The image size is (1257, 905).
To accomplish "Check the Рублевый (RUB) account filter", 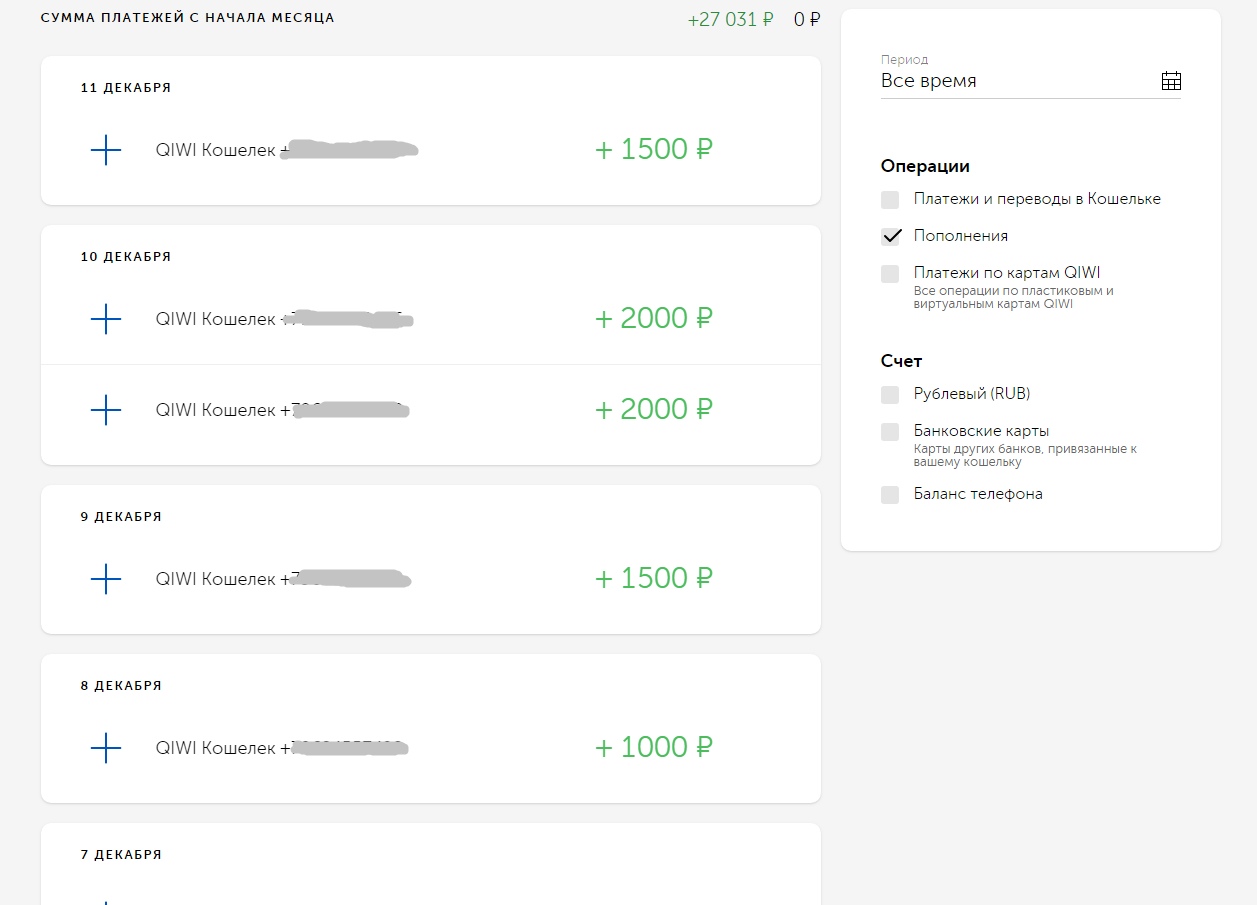I will (890, 395).
